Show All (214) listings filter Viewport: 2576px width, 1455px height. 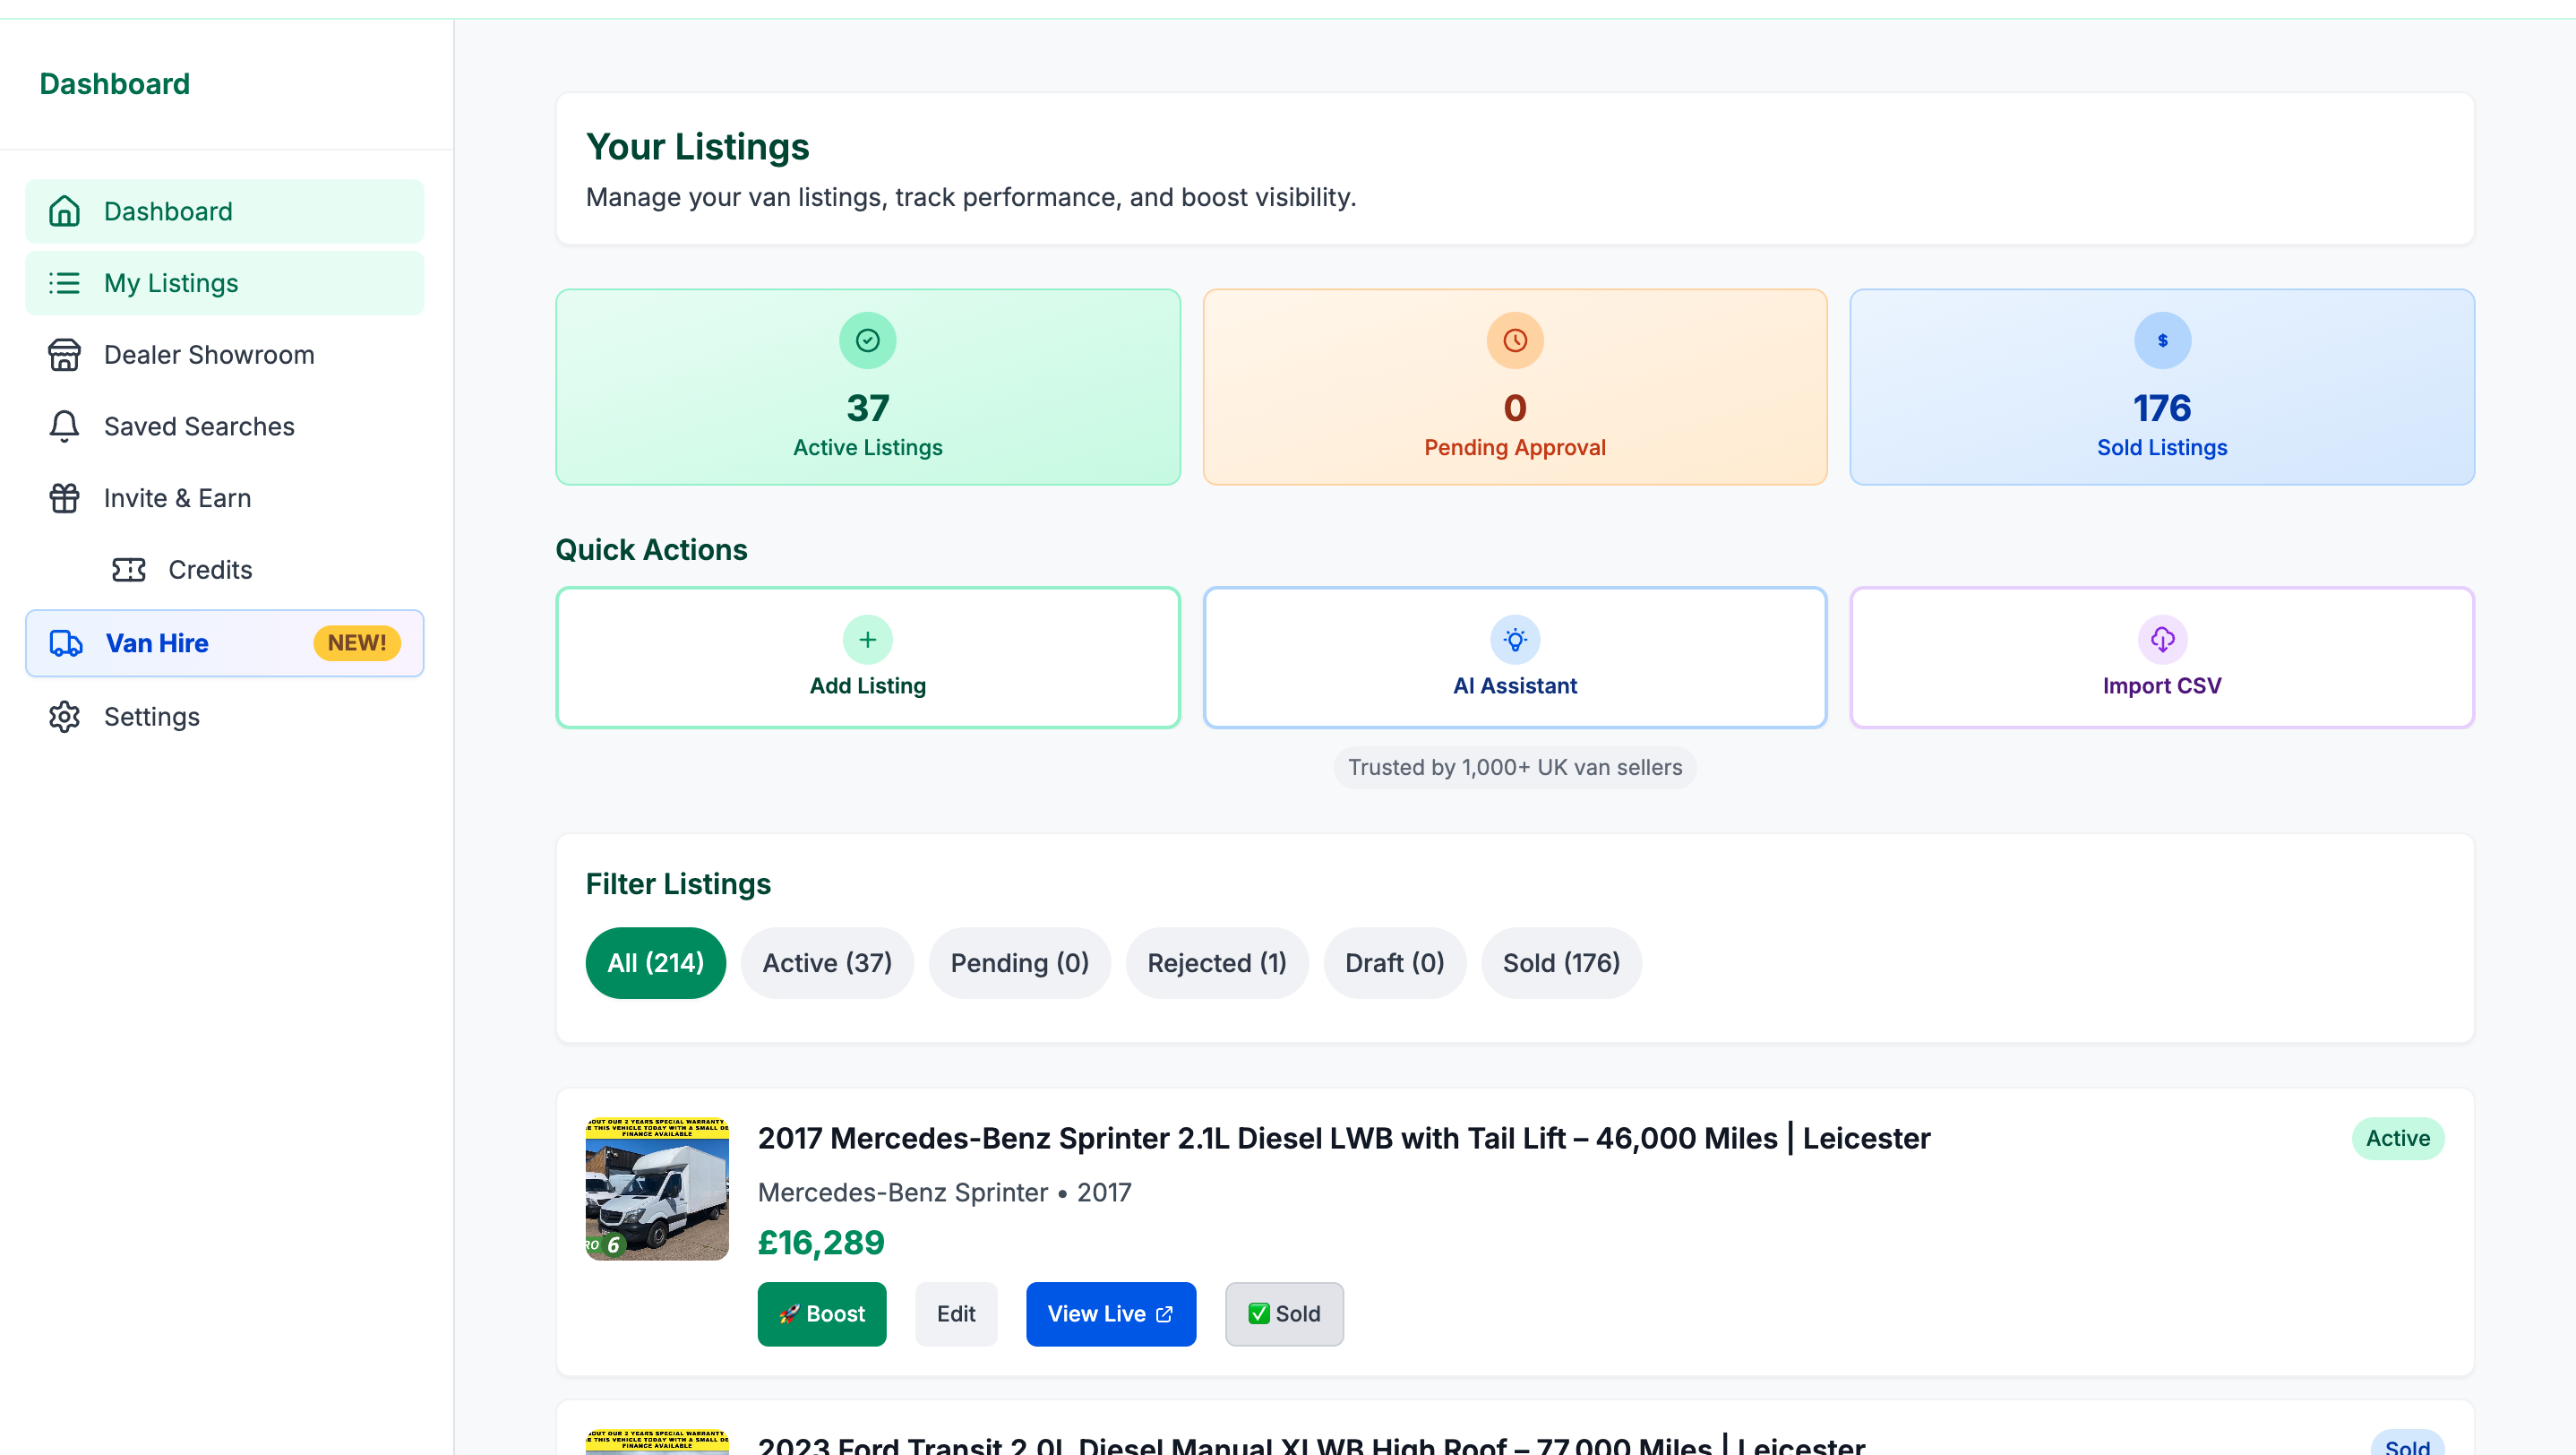(655, 963)
